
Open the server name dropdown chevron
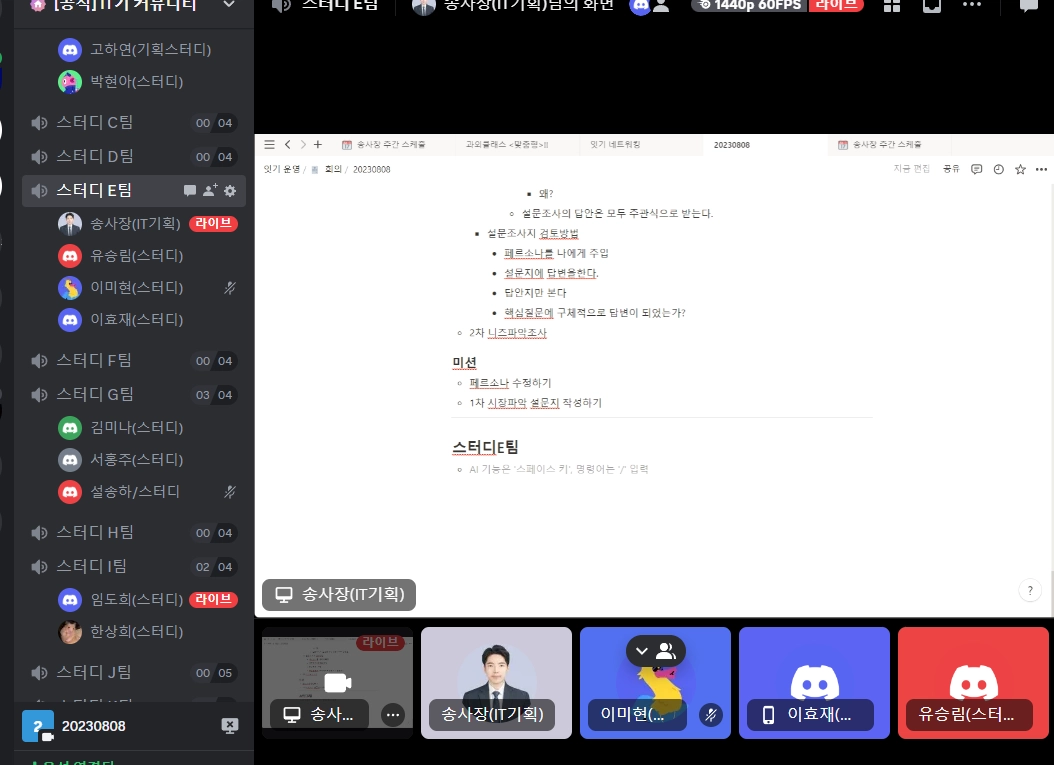coord(229,4)
